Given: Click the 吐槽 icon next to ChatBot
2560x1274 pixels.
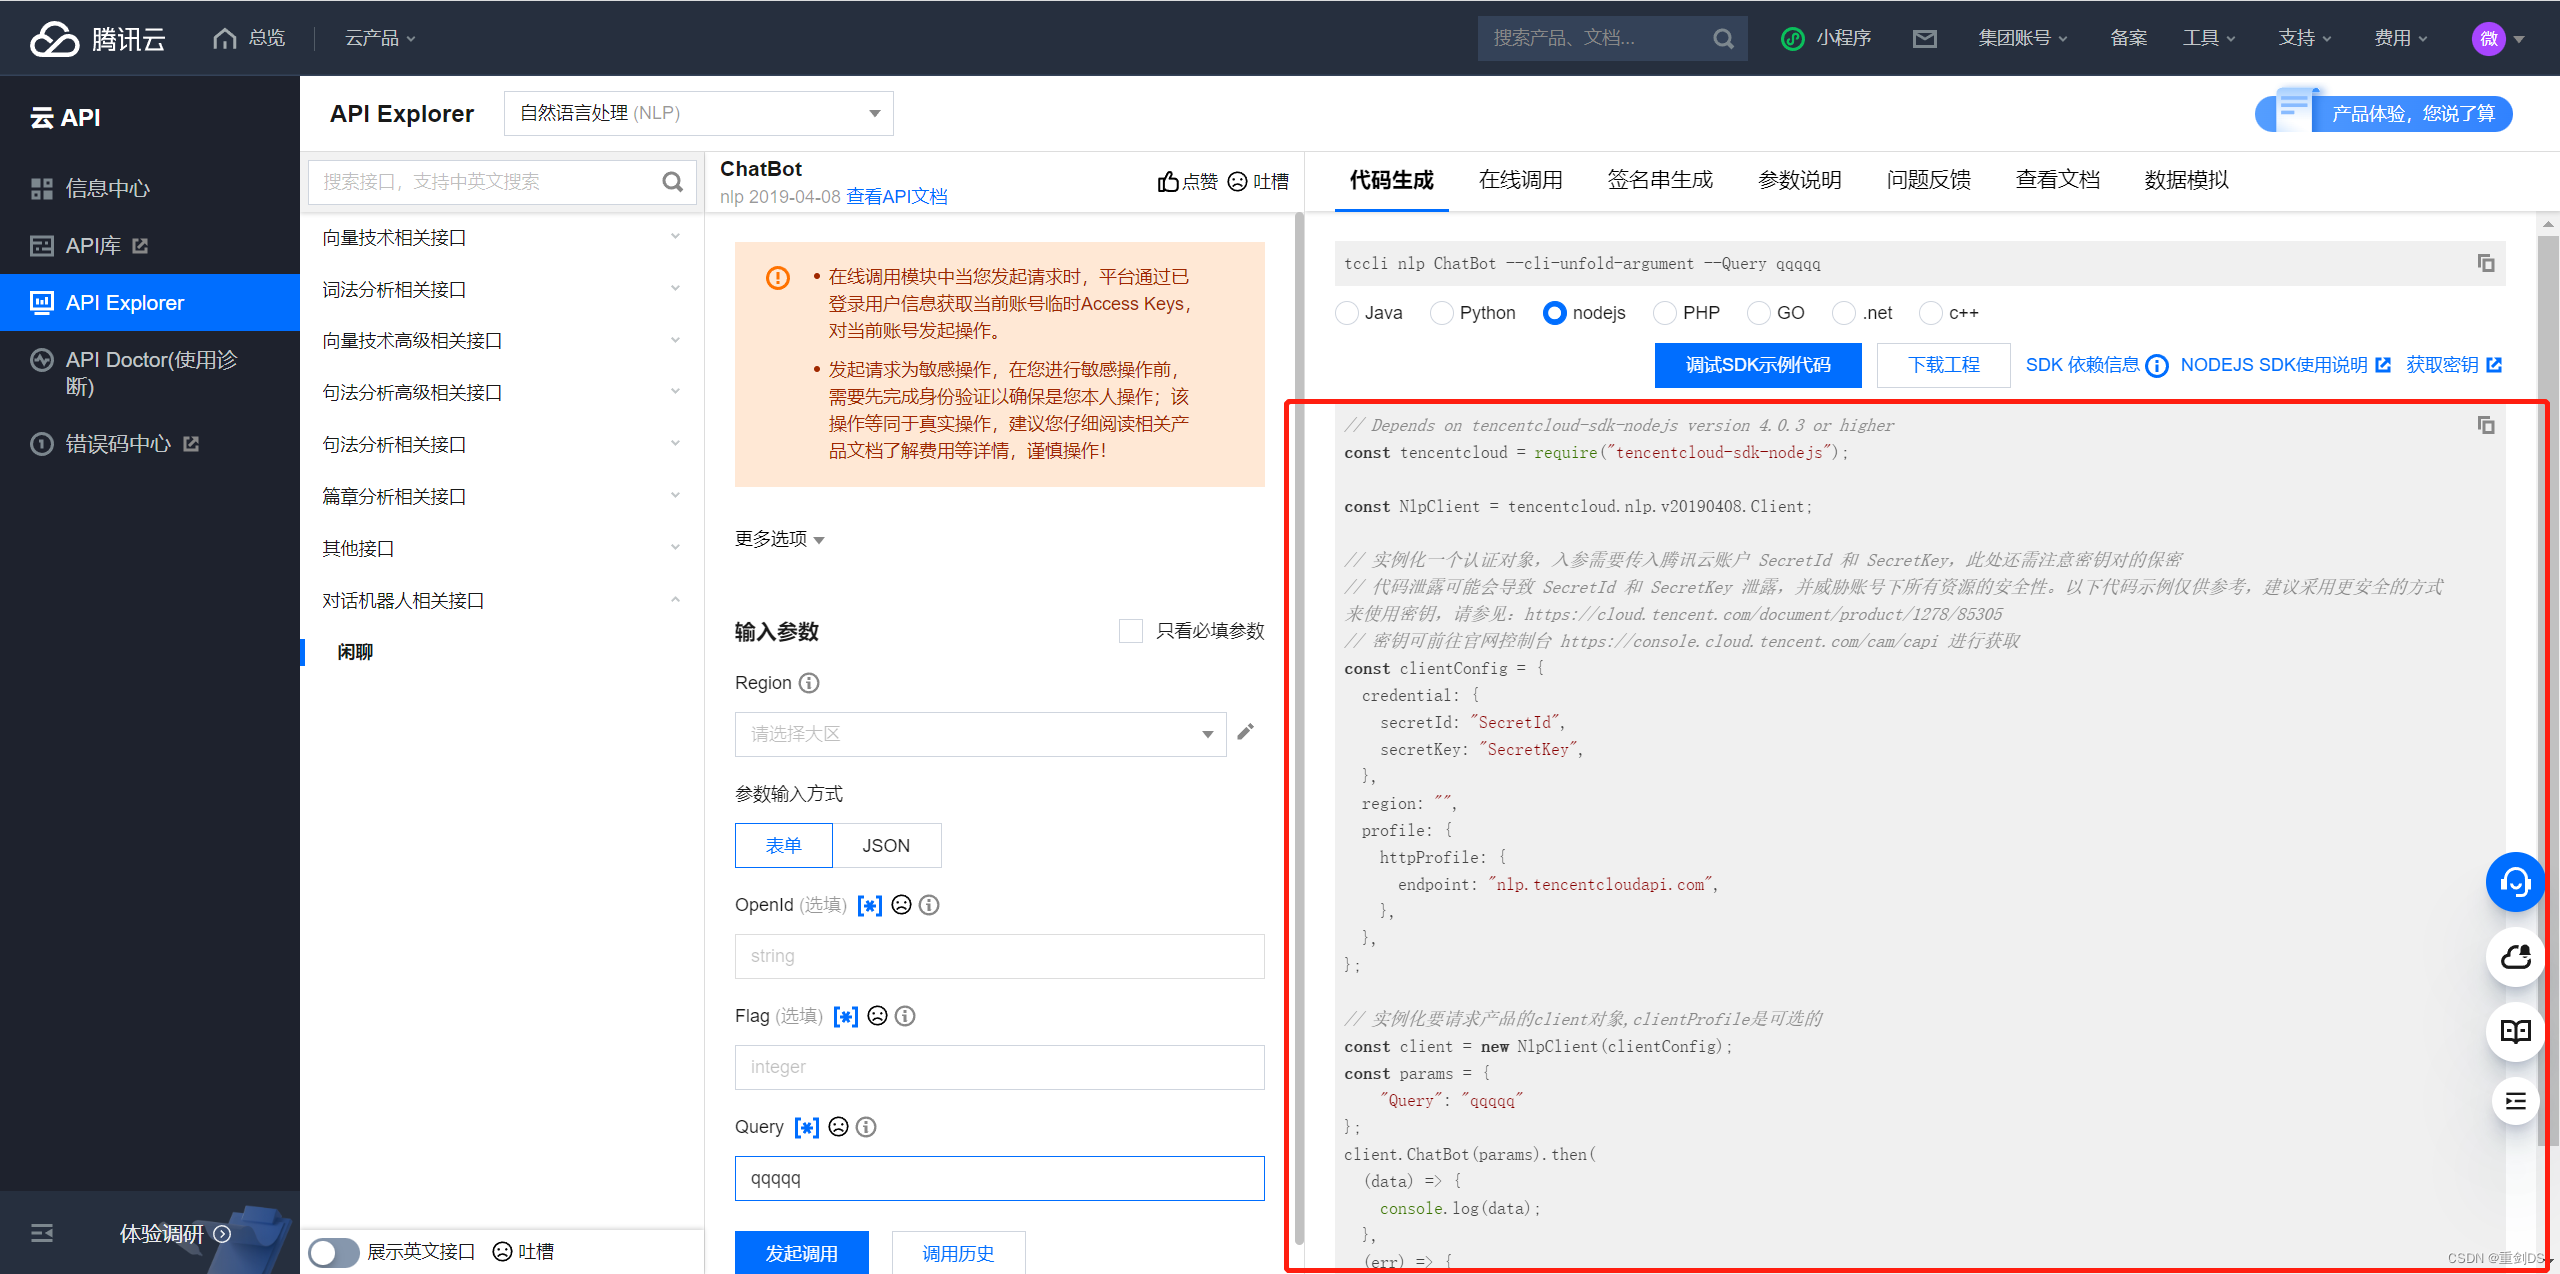Looking at the screenshot, I should tap(1238, 181).
